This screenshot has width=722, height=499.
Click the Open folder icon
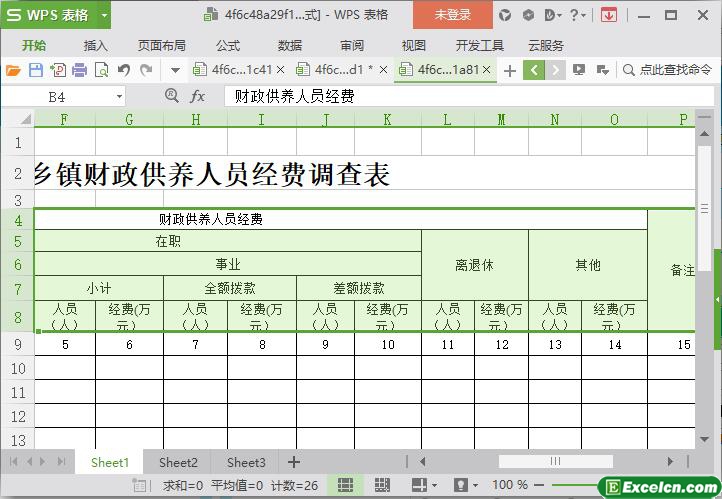pos(13,70)
